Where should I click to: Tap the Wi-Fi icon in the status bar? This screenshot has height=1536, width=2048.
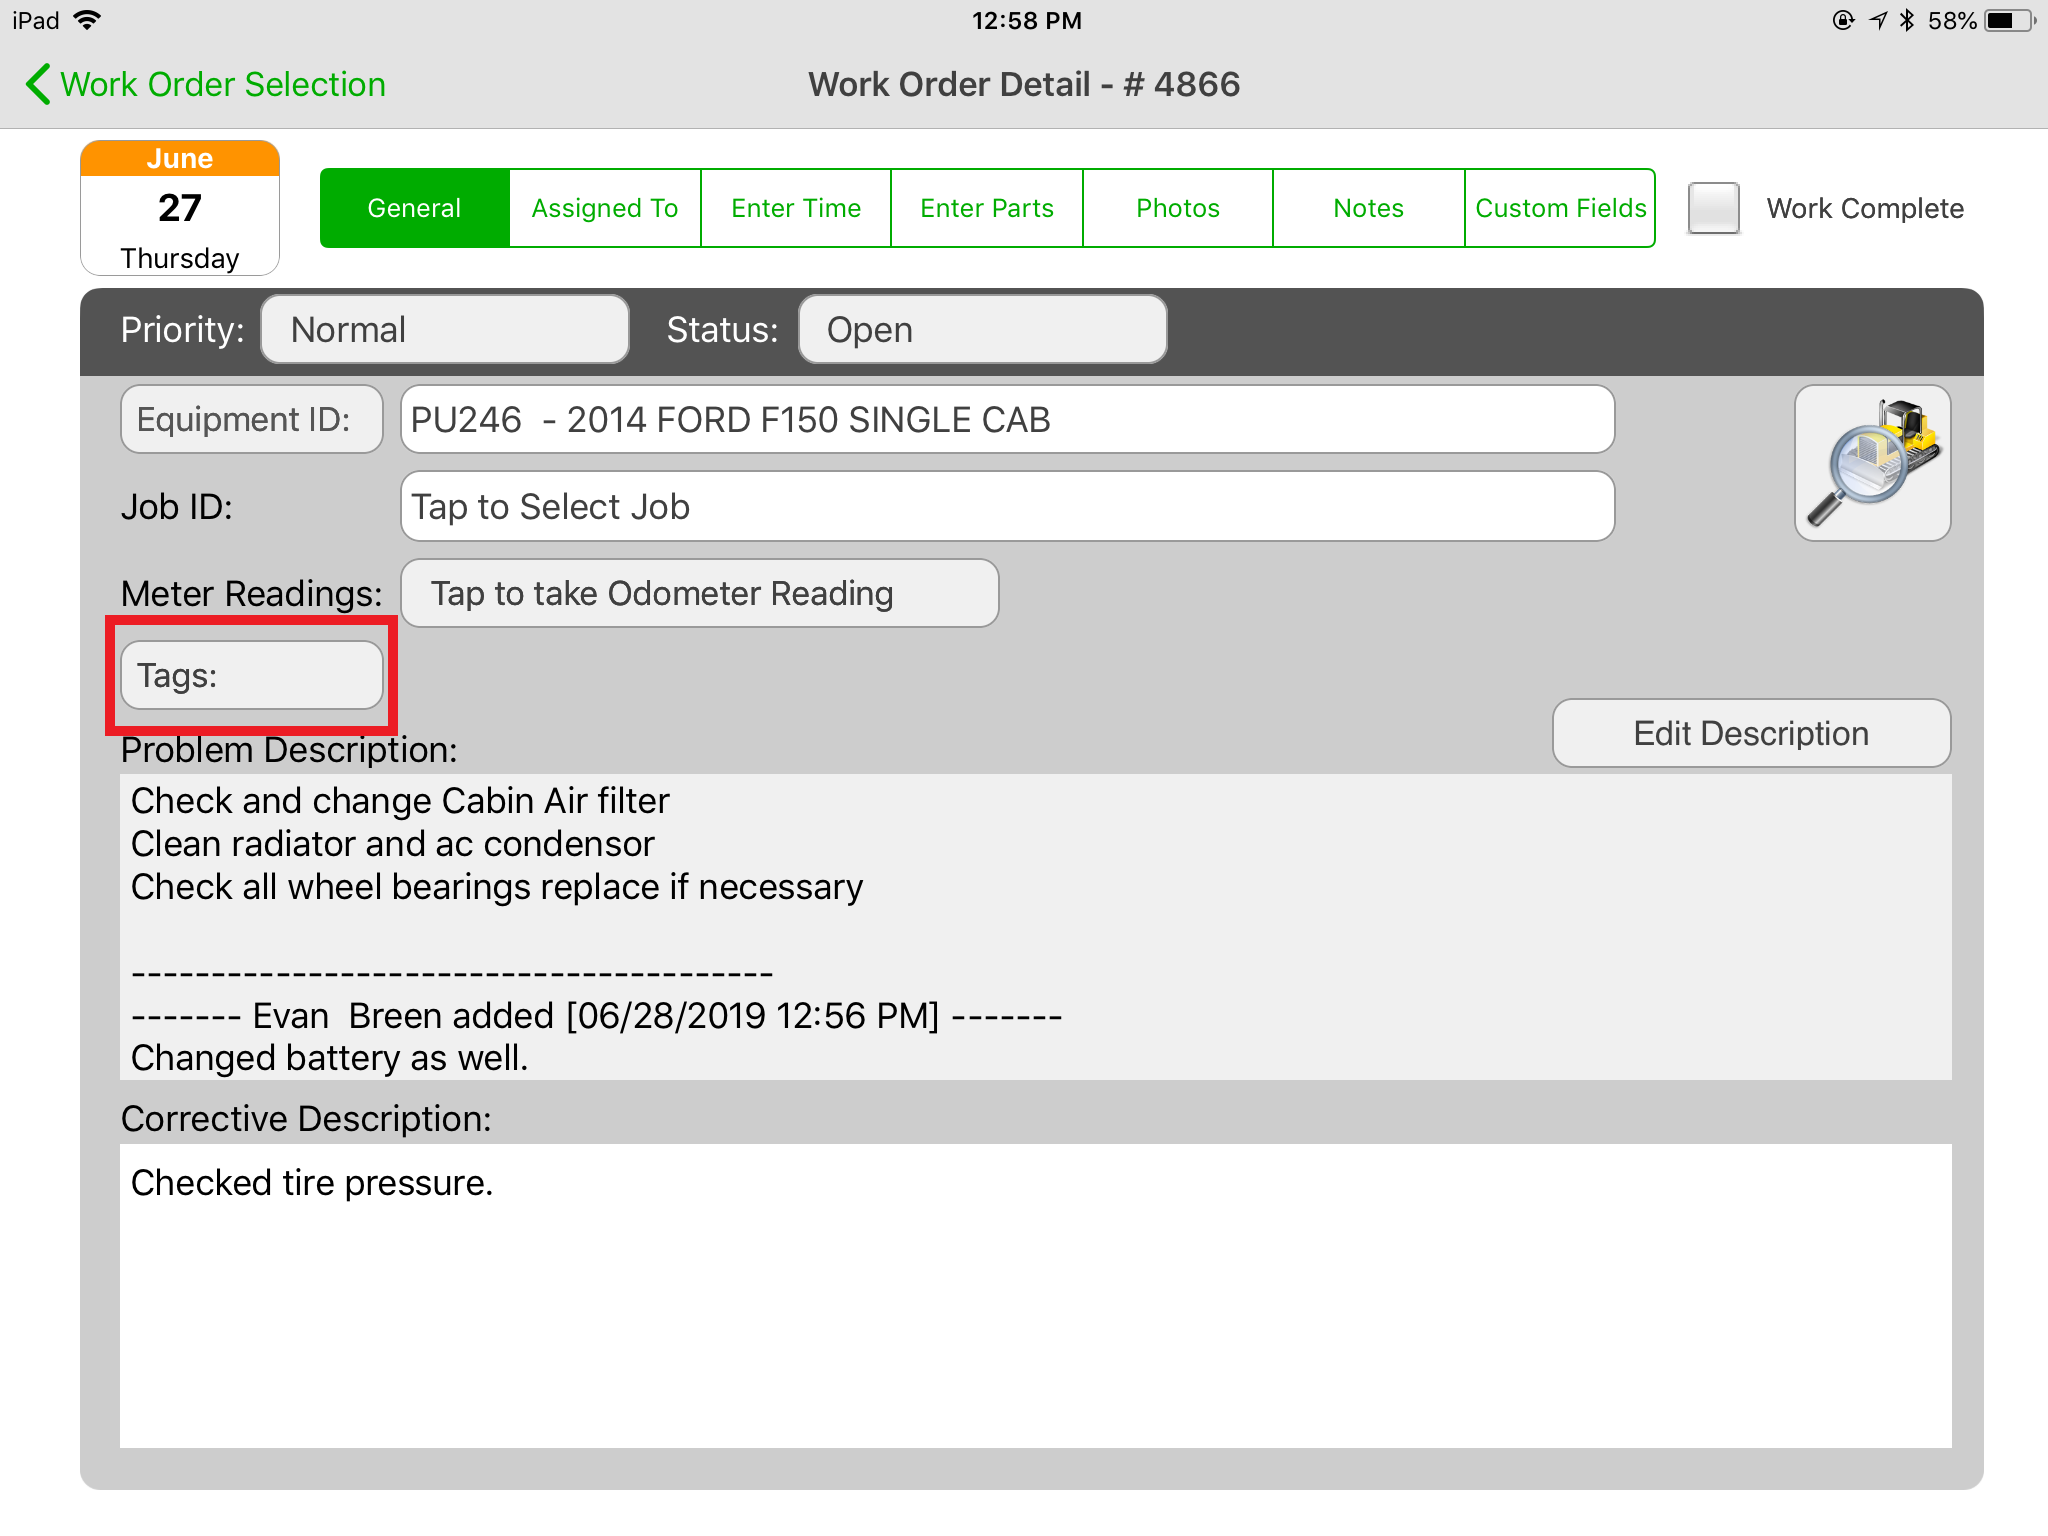(x=88, y=19)
